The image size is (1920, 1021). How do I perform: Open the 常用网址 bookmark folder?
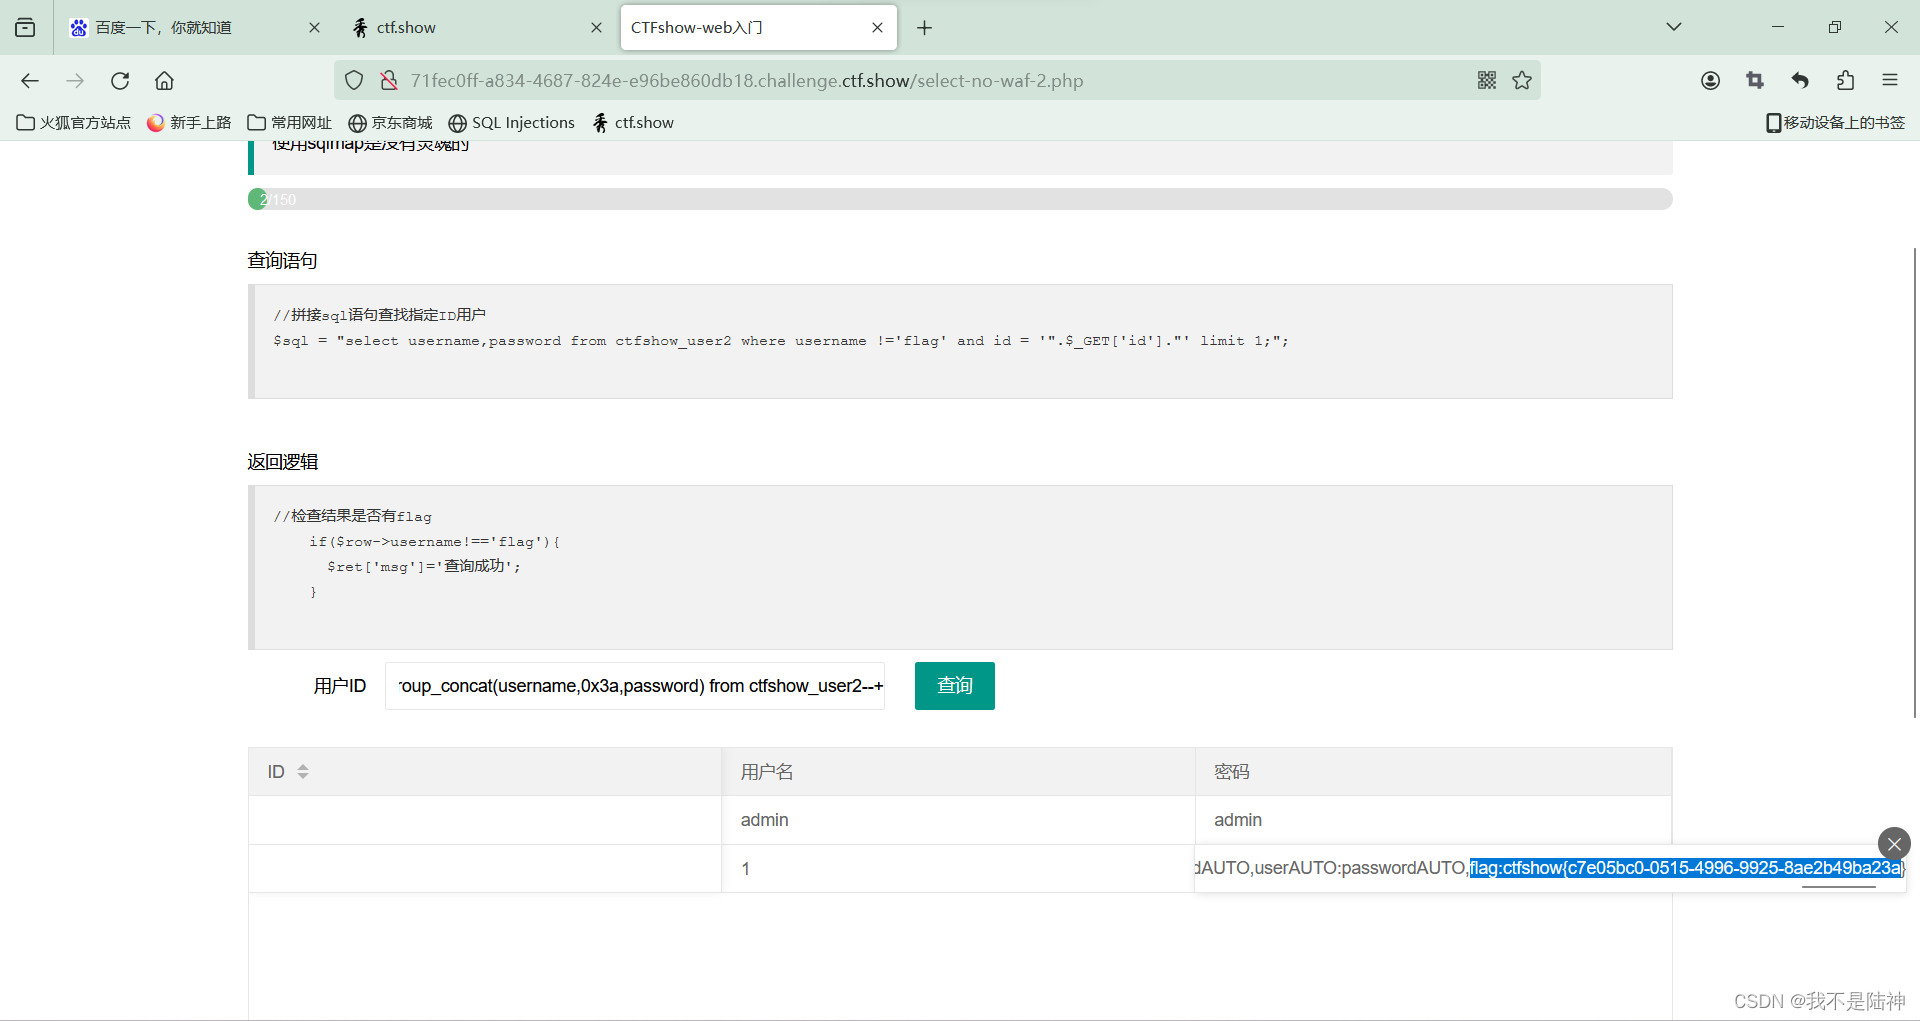click(x=289, y=123)
